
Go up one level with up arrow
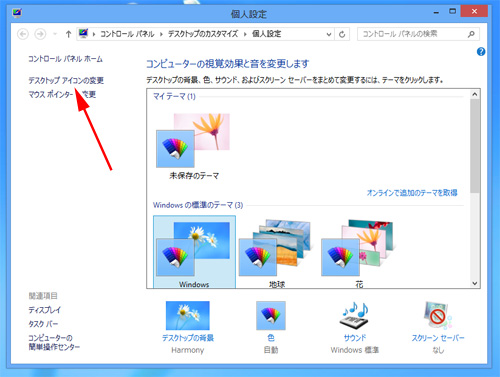pyautogui.click(x=68, y=34)
